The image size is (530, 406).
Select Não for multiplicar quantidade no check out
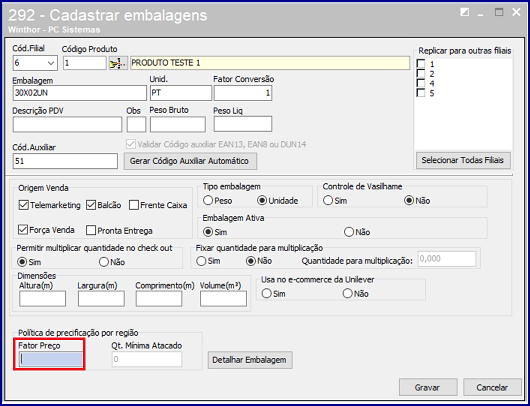click(x=104, y=262)
